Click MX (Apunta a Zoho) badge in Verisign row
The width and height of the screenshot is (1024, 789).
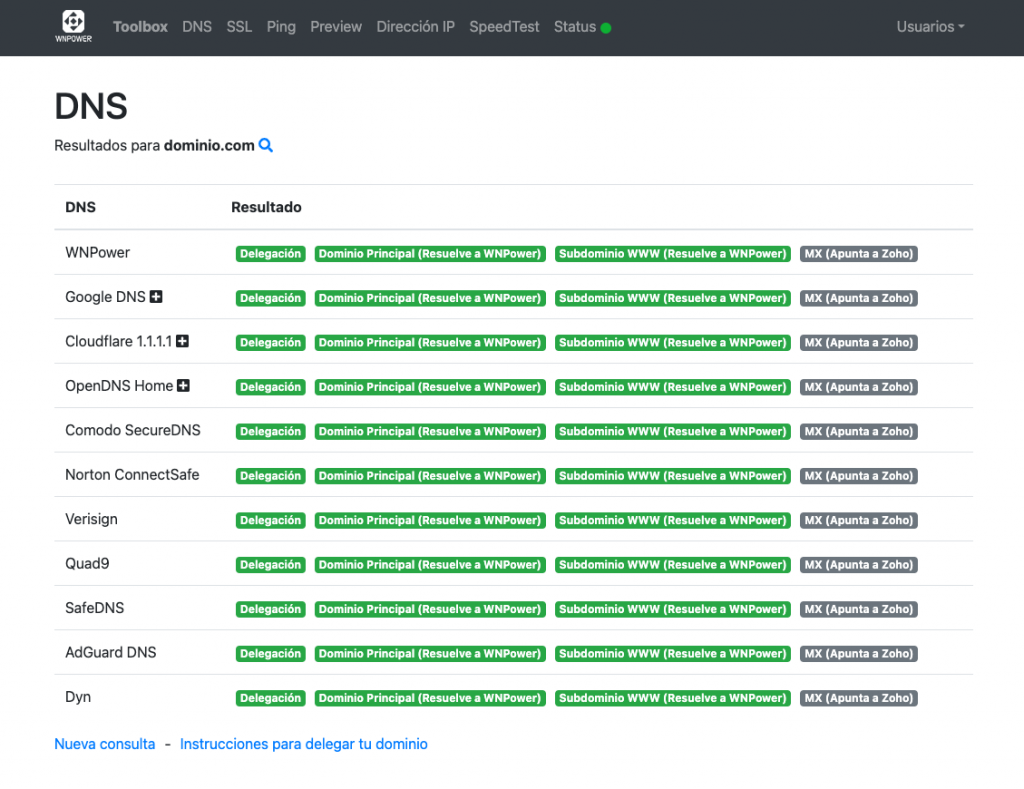click(x=859, y=520)
